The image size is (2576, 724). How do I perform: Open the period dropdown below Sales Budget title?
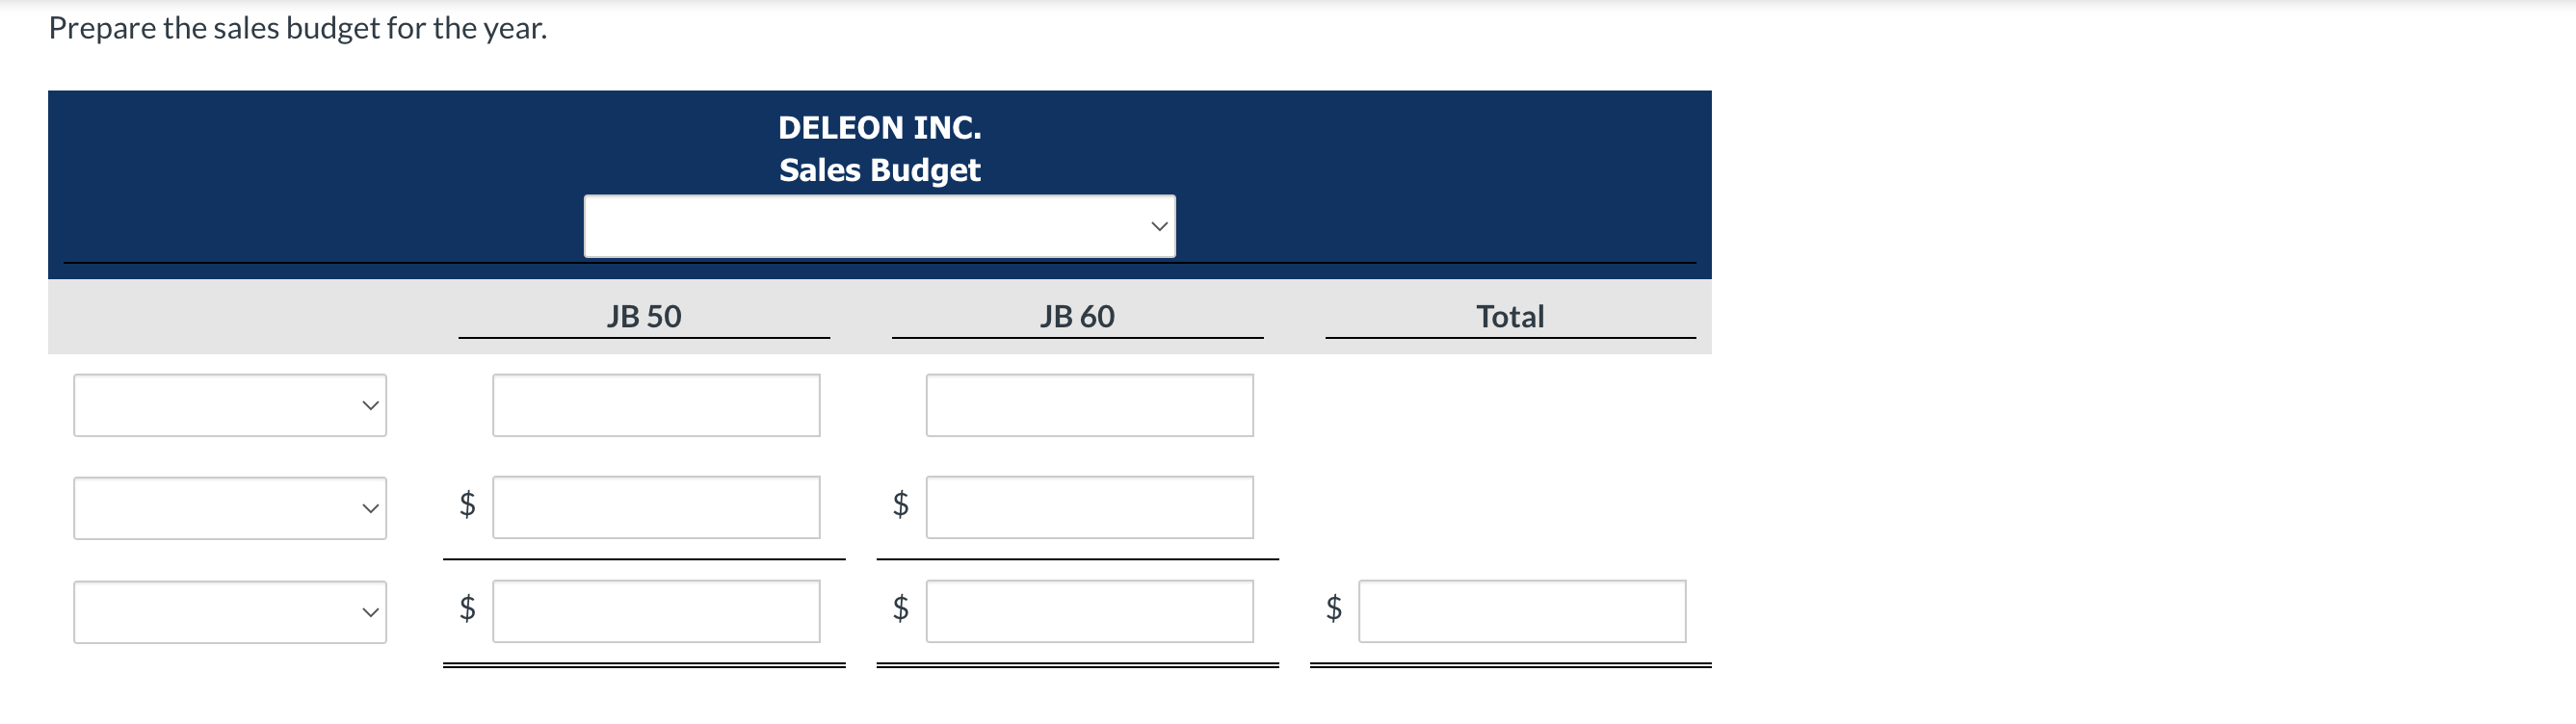point(878,226)
